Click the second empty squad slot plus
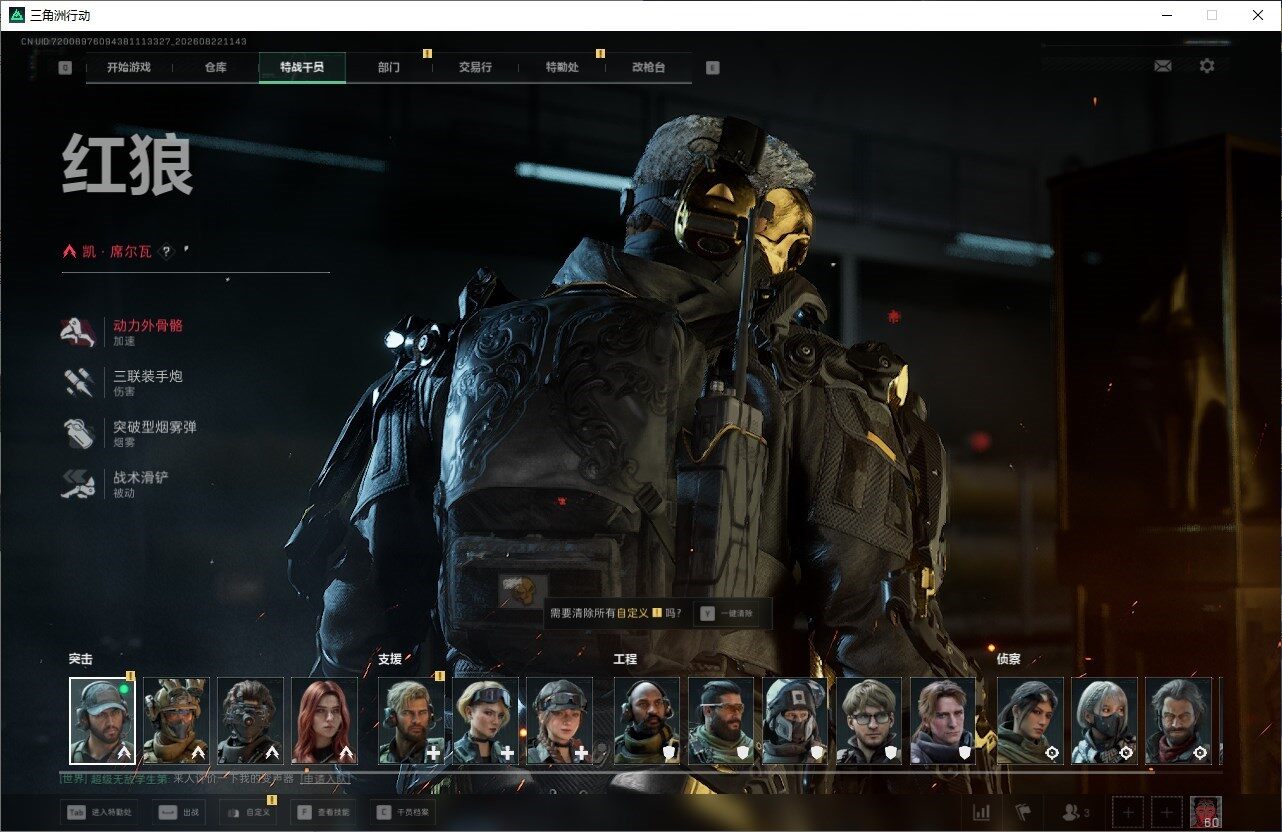This screenshot has height=832, width=1282. coord(1166,812)
